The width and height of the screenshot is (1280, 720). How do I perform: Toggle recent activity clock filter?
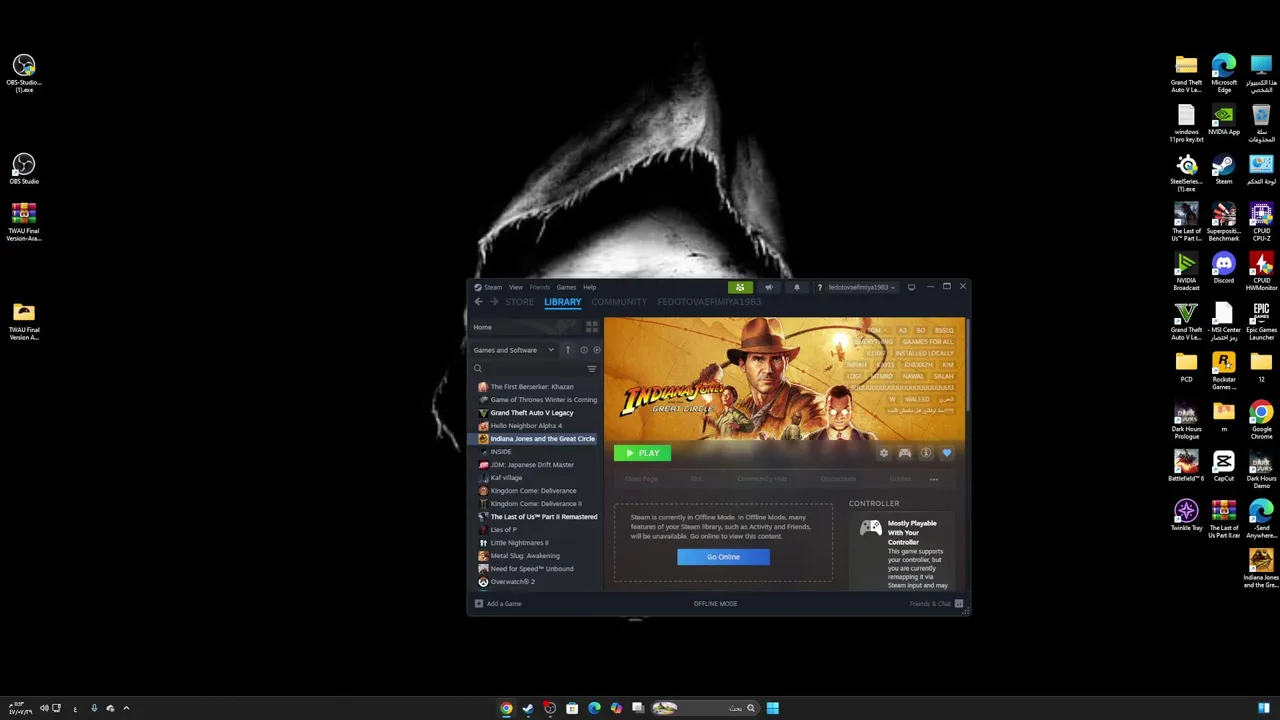tap(584, 350)
